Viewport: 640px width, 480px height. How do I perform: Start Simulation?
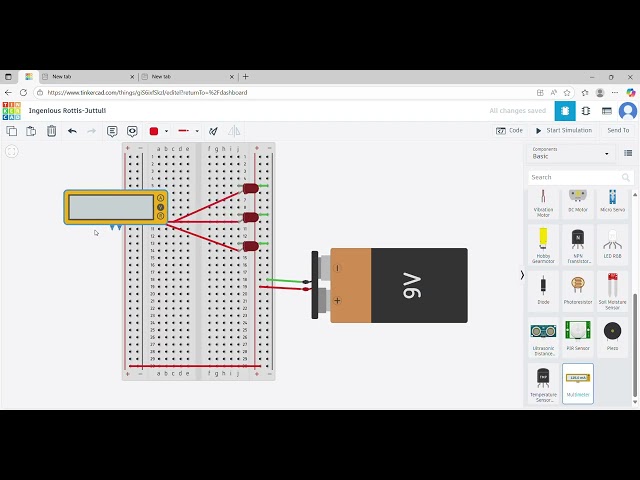(x=563, y=131)
